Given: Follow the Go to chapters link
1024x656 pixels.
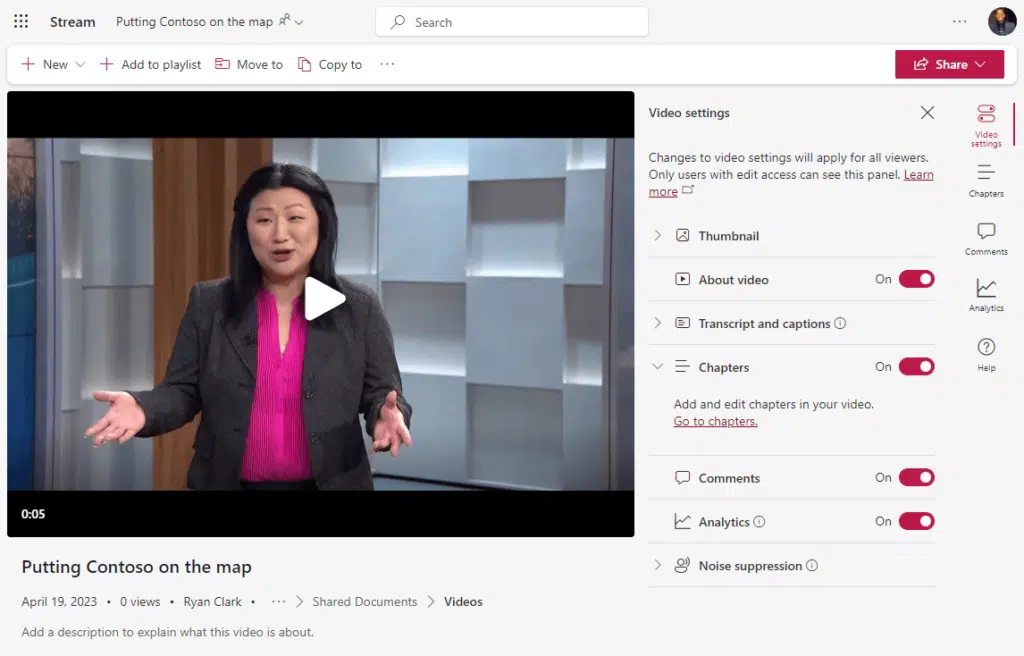Looking at the screenshot, I should (x=716, y=421).
